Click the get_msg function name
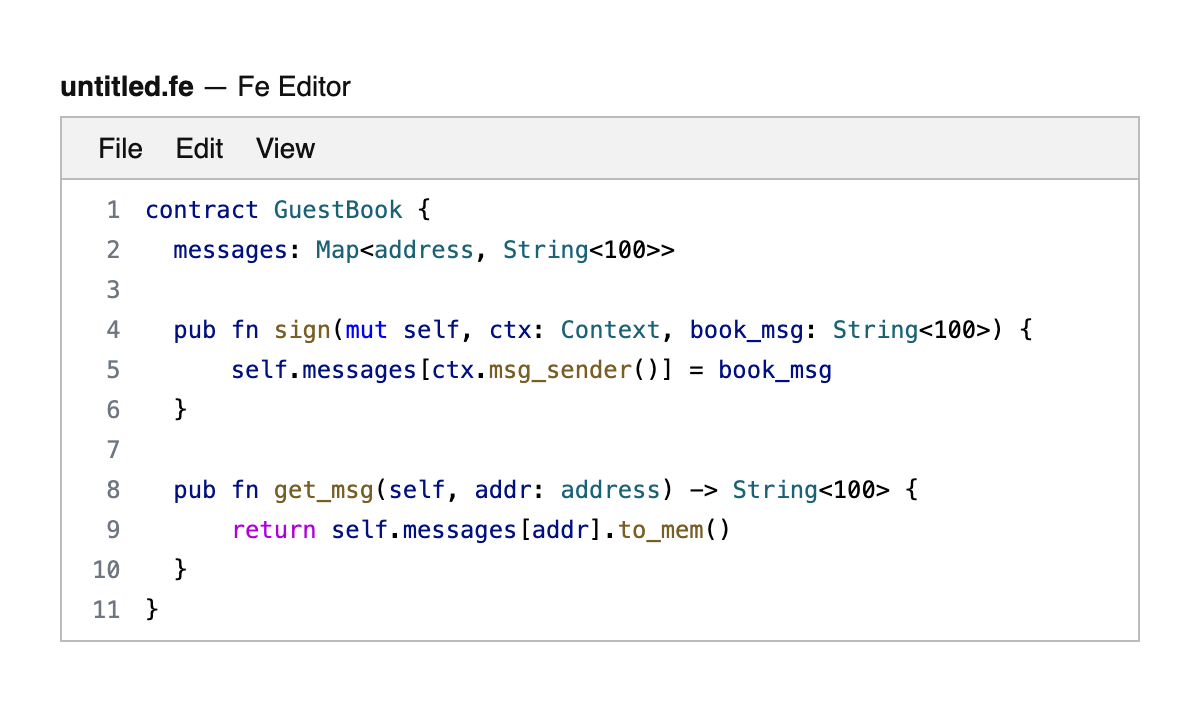Image resolution: width=1200 pixels, height=710 pixels. [x=323, y=490]
